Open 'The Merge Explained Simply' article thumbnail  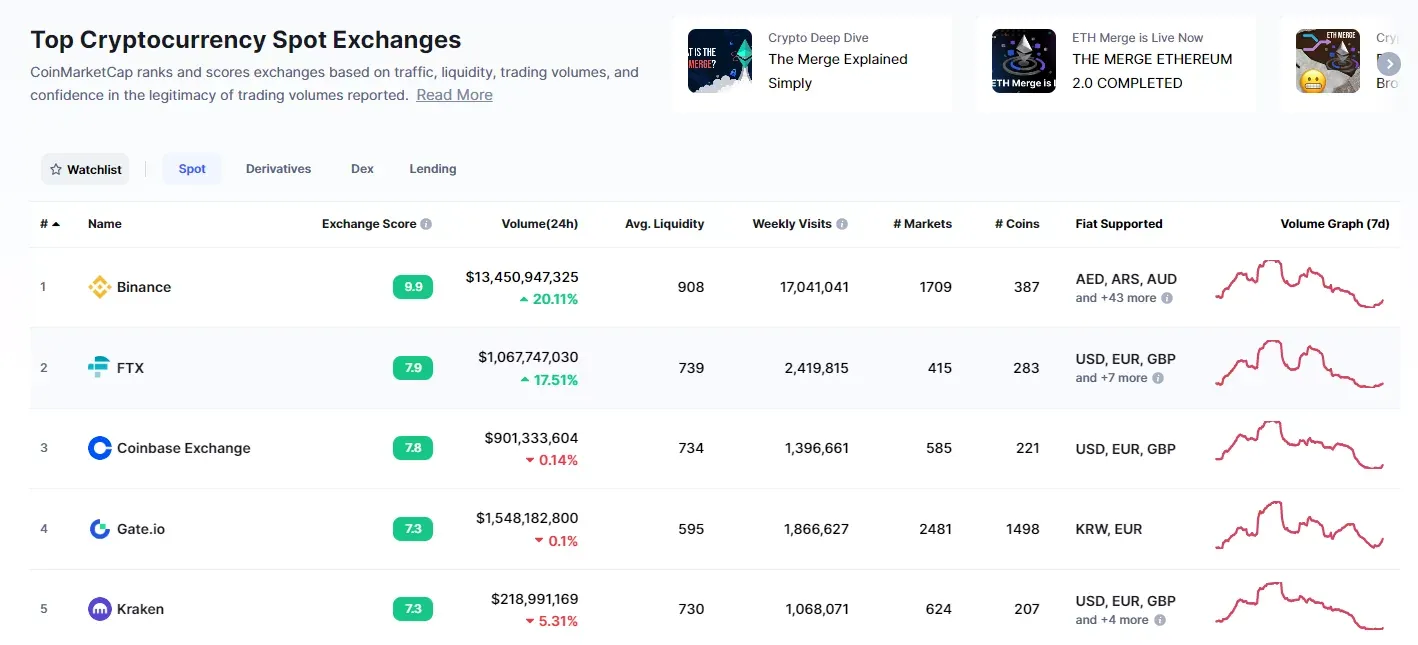(720, 61)
